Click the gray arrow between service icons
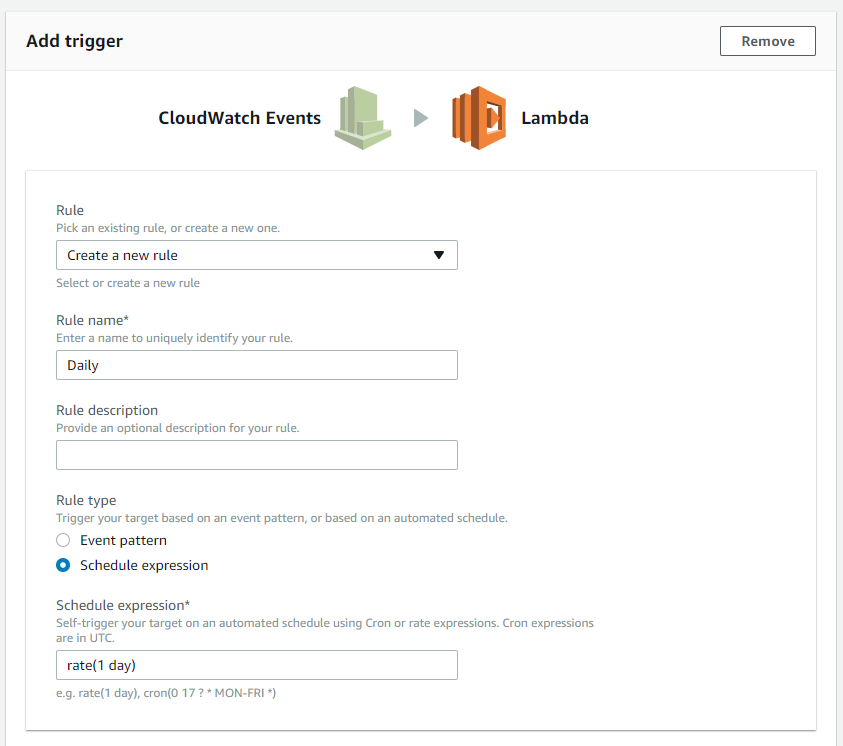Screen dimensions: 843x746 (x=421, y=118)
